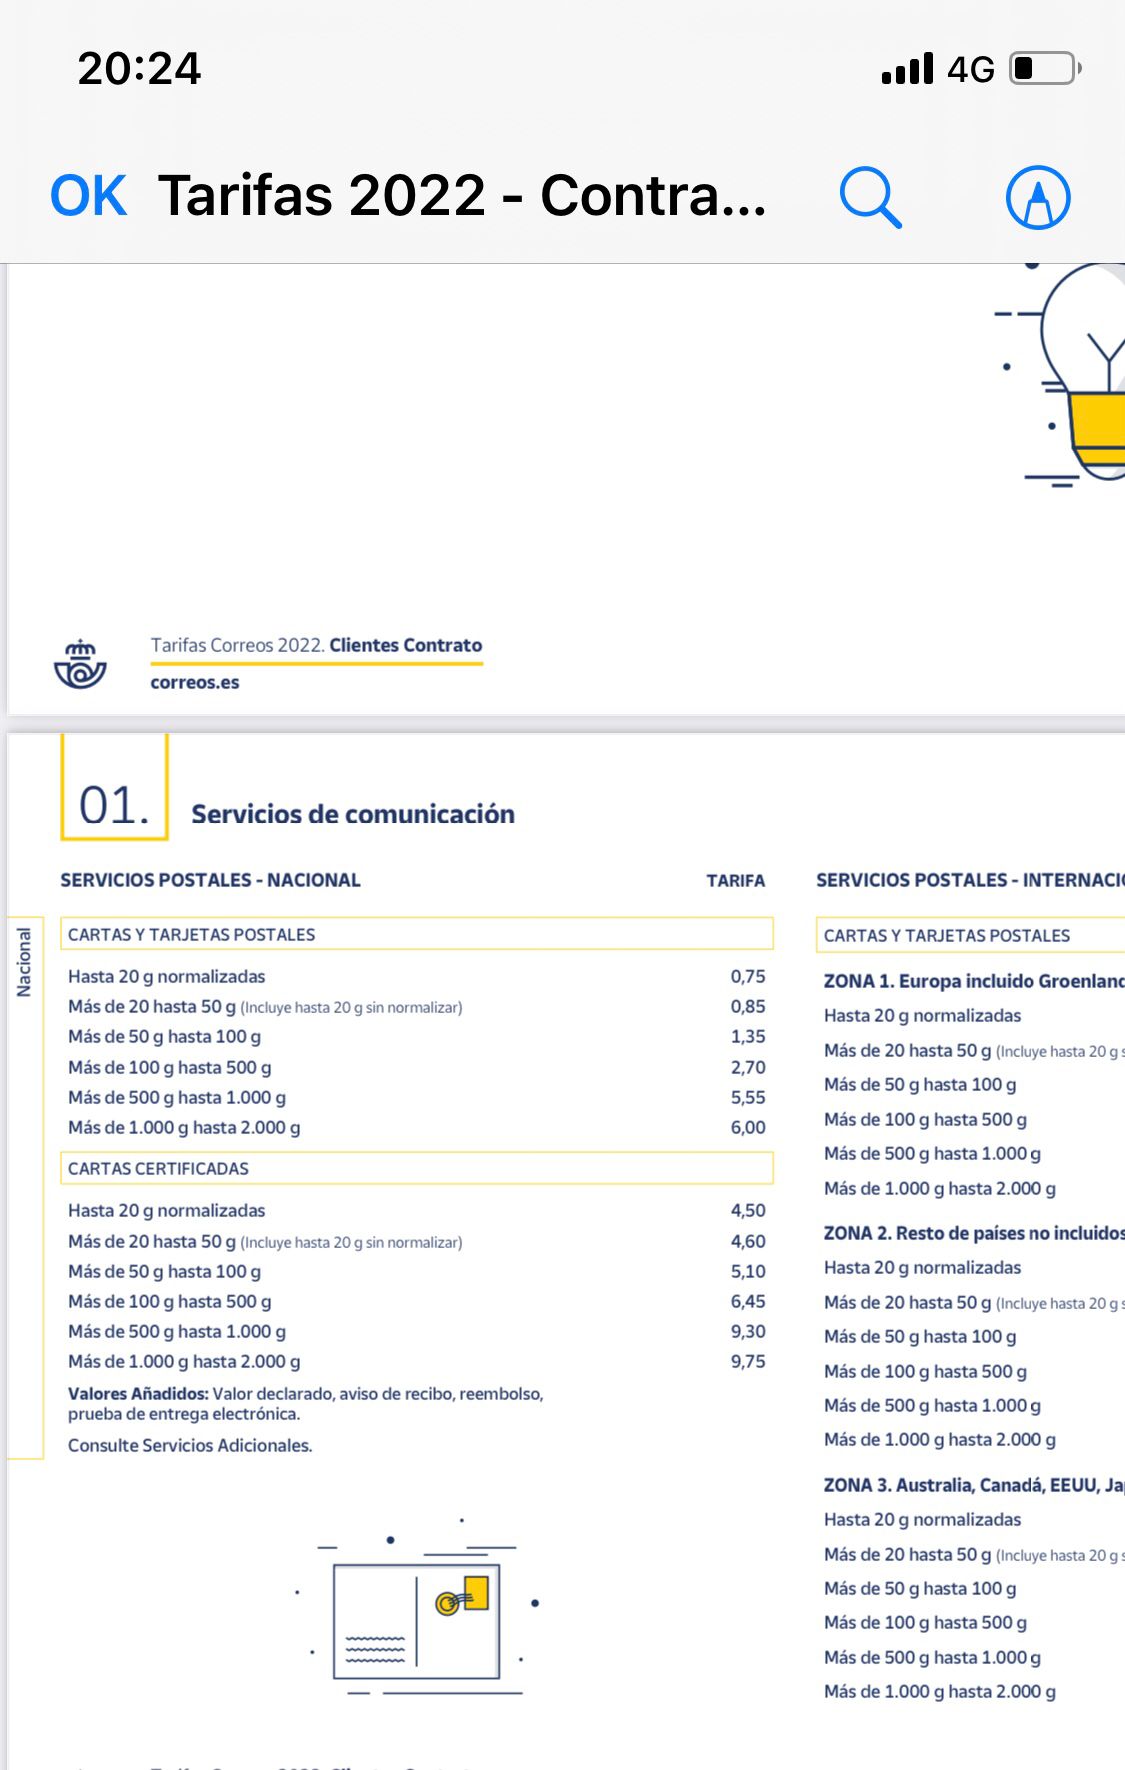The width and height of the screenshot is (1125, 1770).
Task: Select Hasta 20 g normalizadas under ZONA 1
Action: click(923, 1016)
